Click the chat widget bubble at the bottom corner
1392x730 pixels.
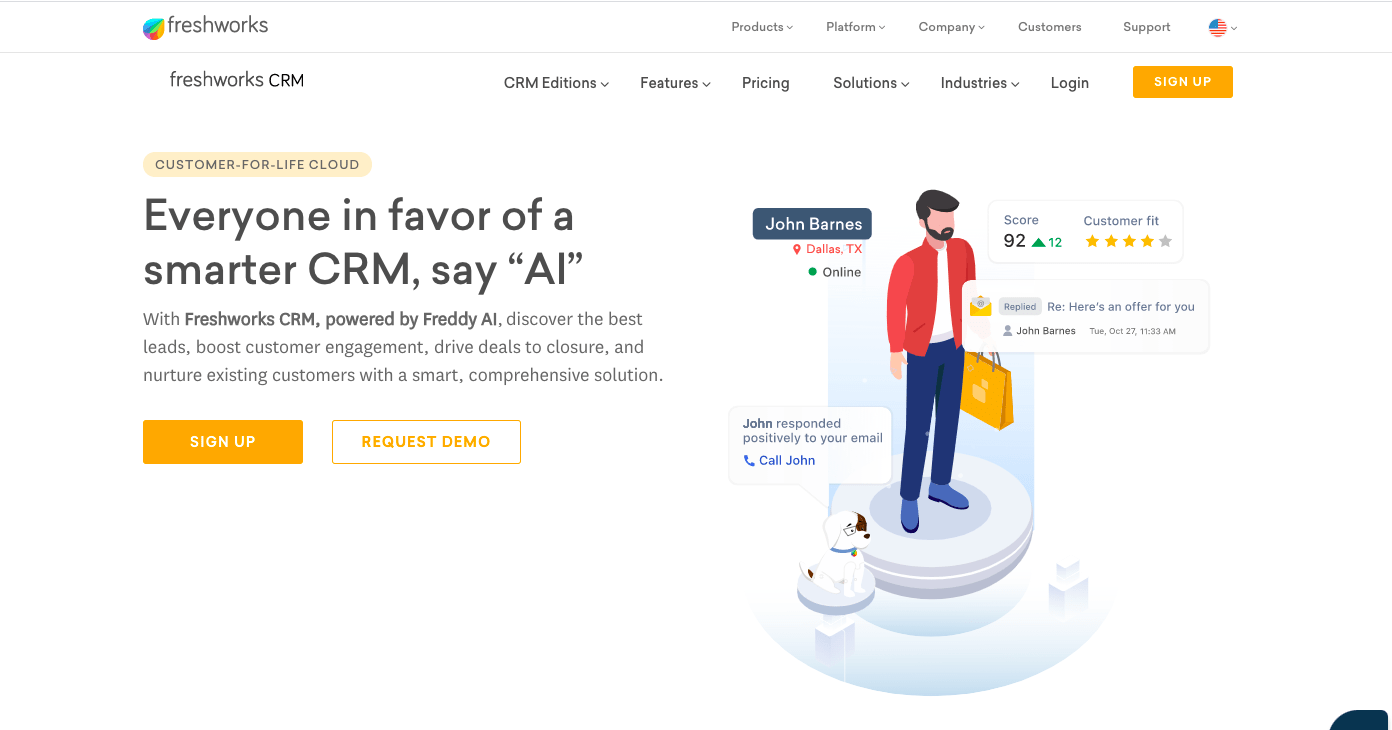[1362, 720]
